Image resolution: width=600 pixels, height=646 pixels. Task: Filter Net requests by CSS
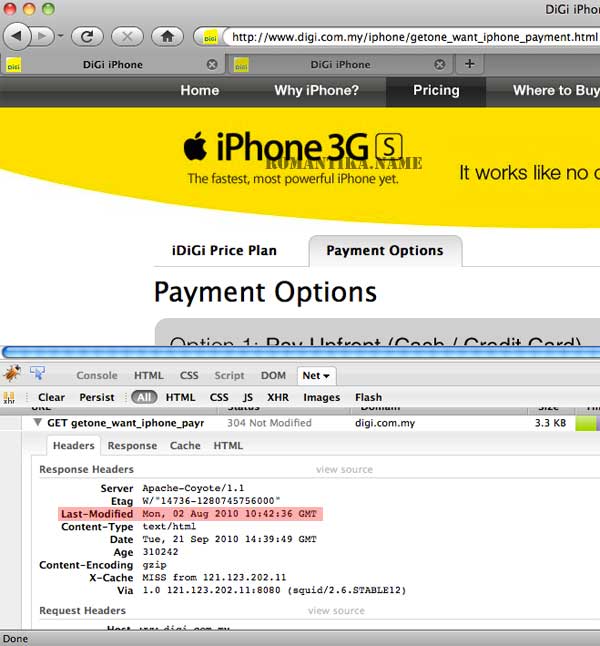[x=219, y=397]
